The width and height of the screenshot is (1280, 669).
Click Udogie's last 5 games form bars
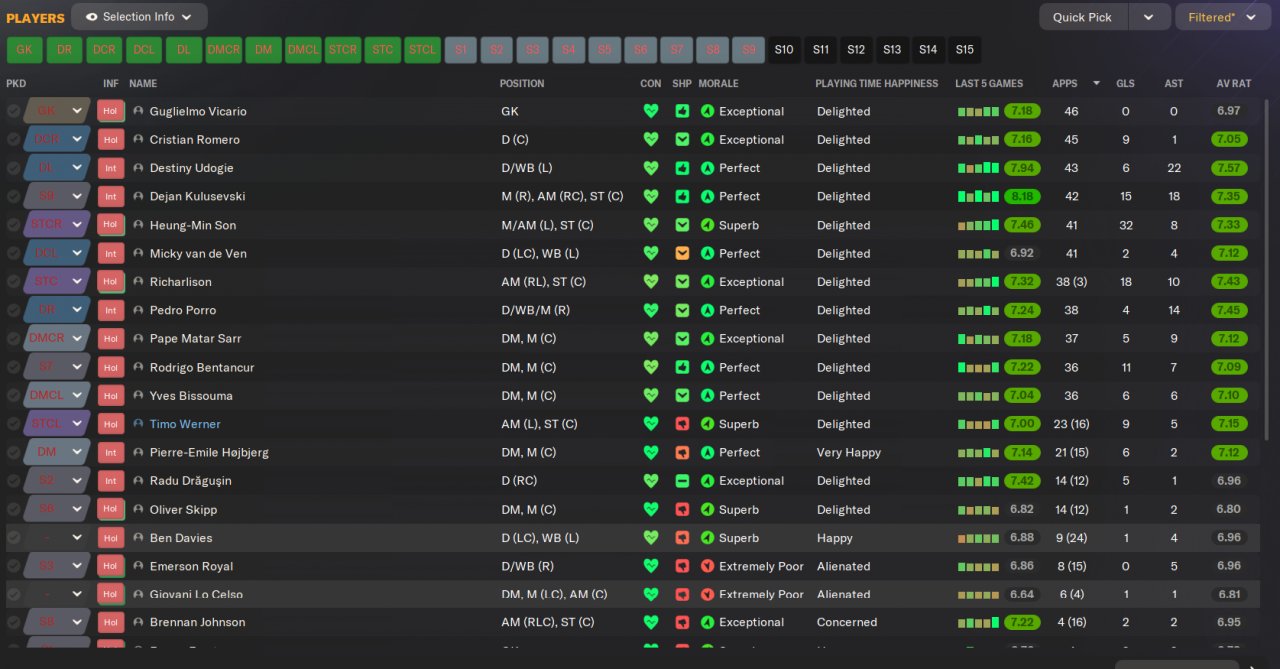click(978, 168)
